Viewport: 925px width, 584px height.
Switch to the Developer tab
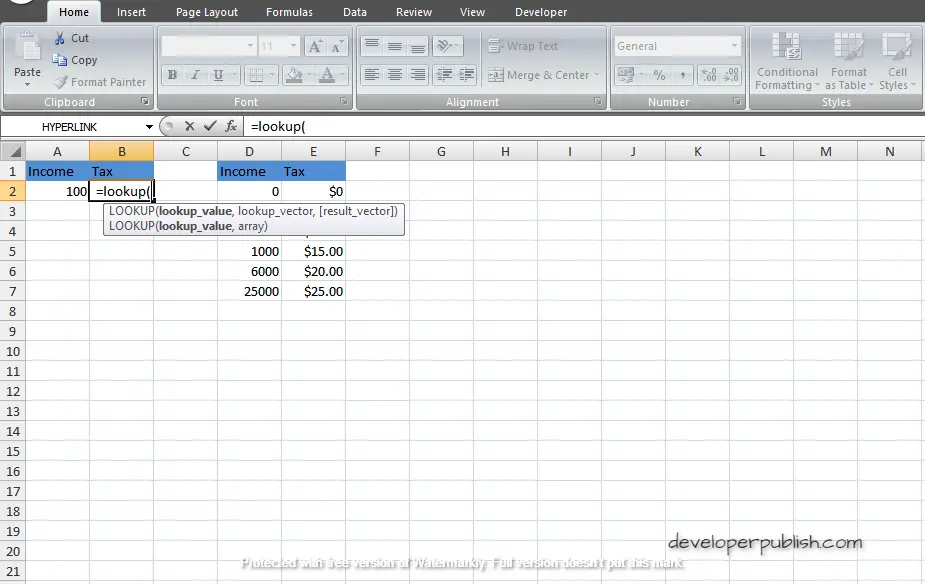(x=540, y=12)
